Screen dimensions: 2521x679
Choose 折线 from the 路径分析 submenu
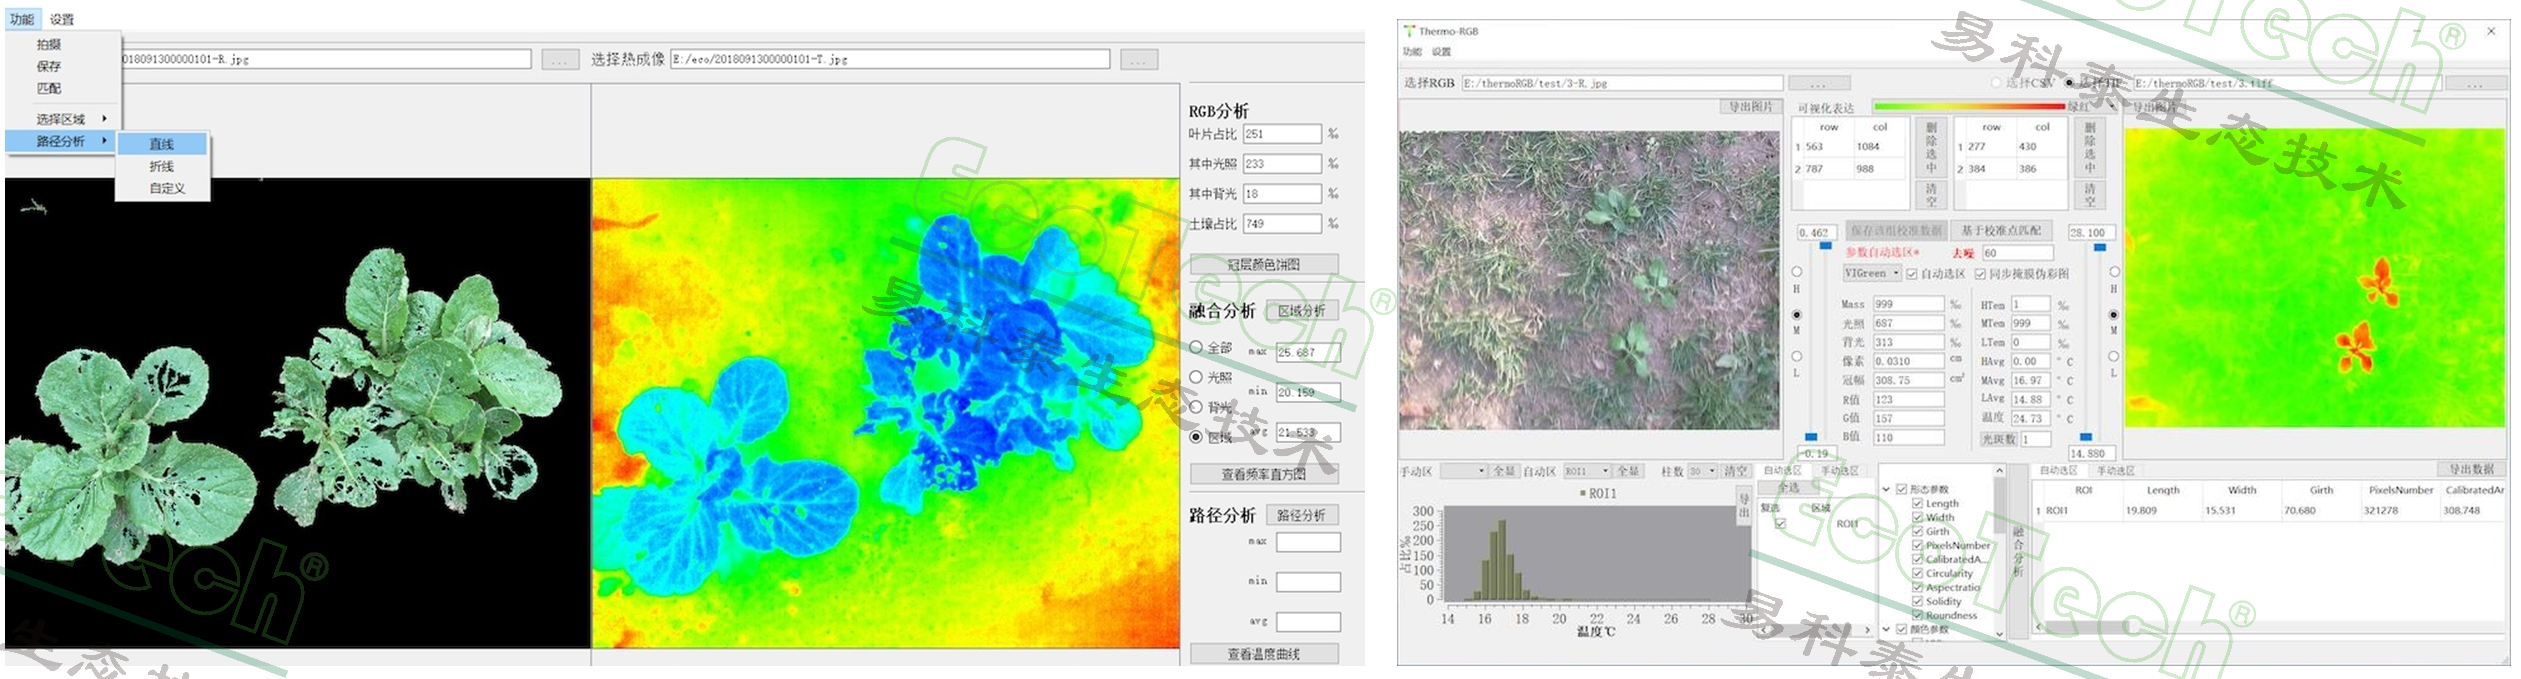(162, 166)
